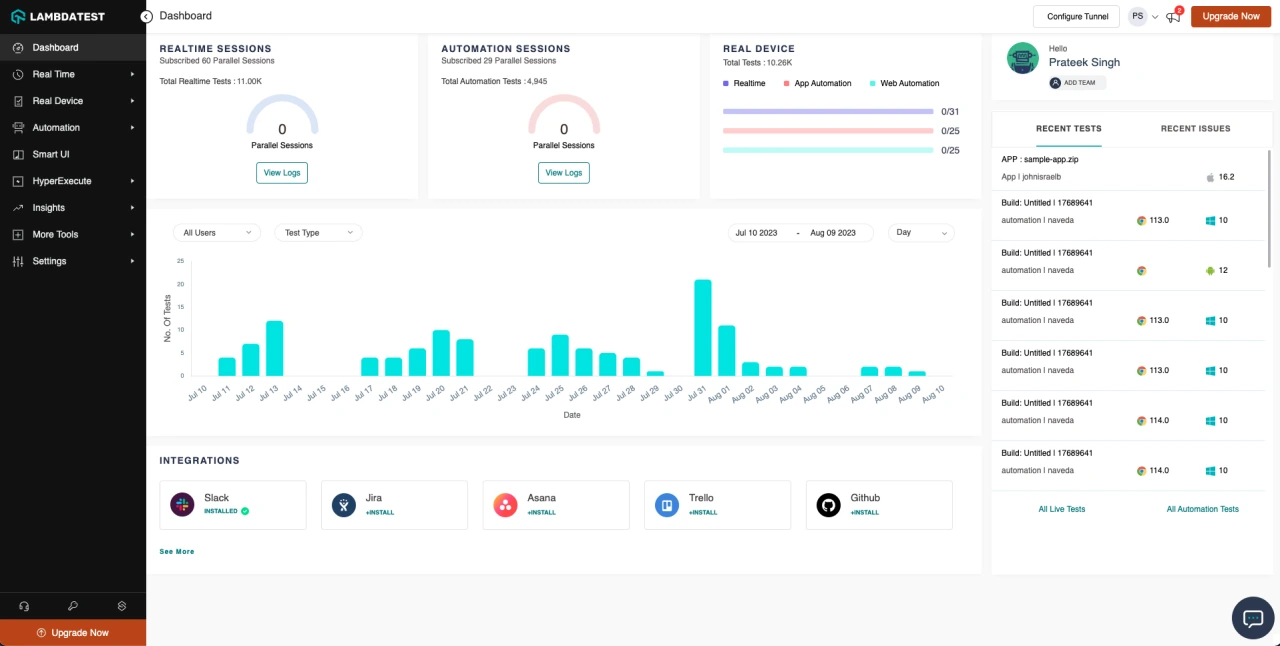Click the Jul 10 2023 start date field
The width and height of the screenshot is (1280, 646).
coord(756,233)
